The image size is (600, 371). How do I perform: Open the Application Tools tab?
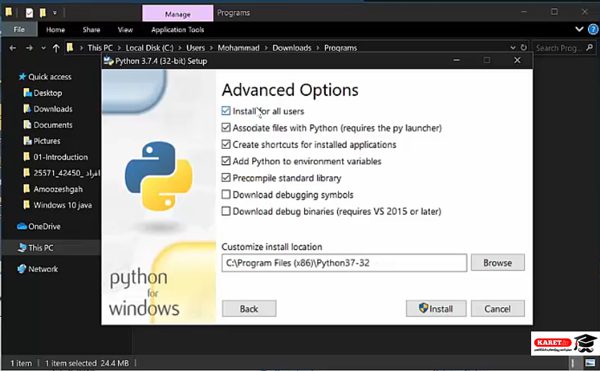click(x=178, y=29)
